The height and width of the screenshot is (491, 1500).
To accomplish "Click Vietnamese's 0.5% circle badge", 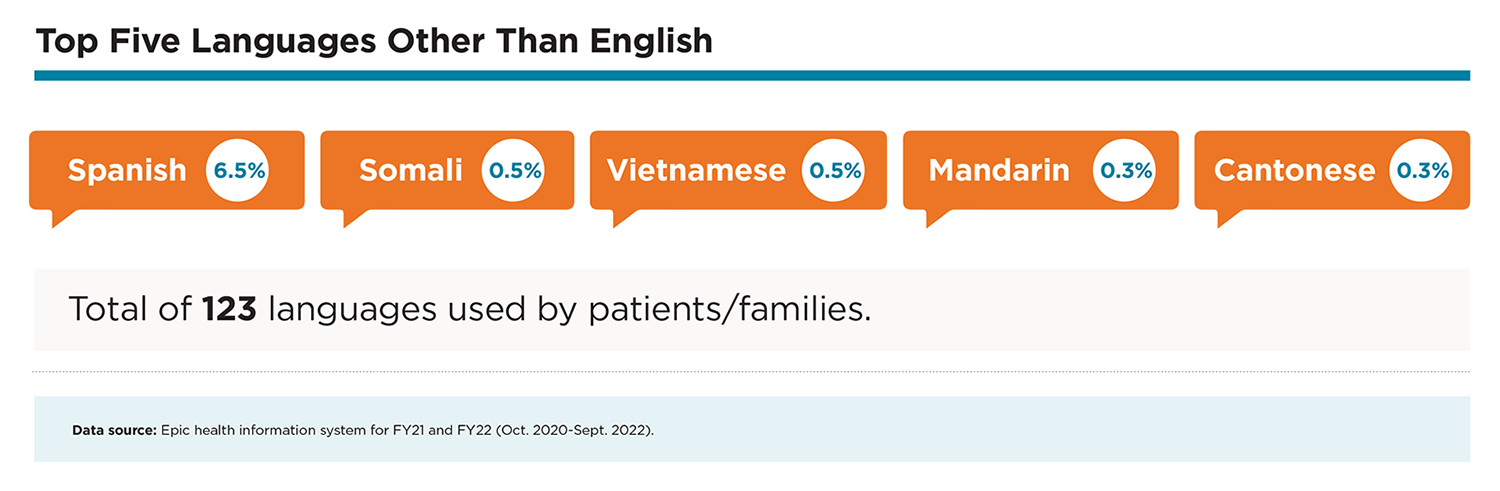I will (x=835, y=170).
